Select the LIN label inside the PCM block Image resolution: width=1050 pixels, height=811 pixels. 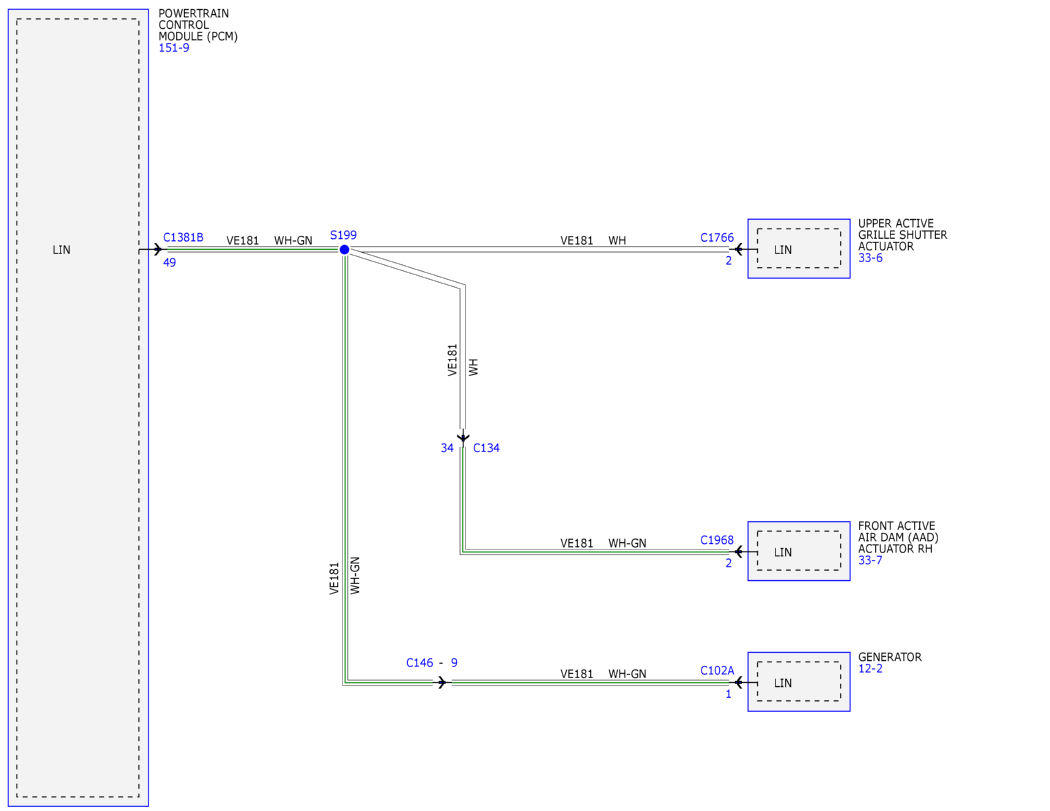[62, 250]
